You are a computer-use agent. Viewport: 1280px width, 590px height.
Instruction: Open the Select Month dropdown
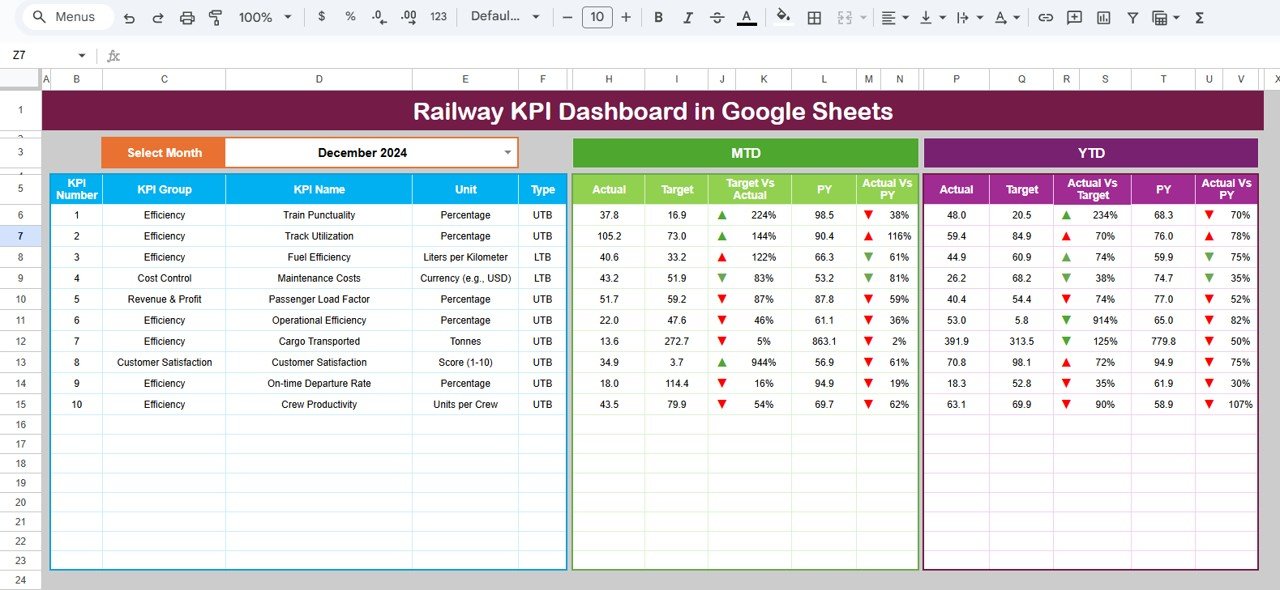click(507, 153)
